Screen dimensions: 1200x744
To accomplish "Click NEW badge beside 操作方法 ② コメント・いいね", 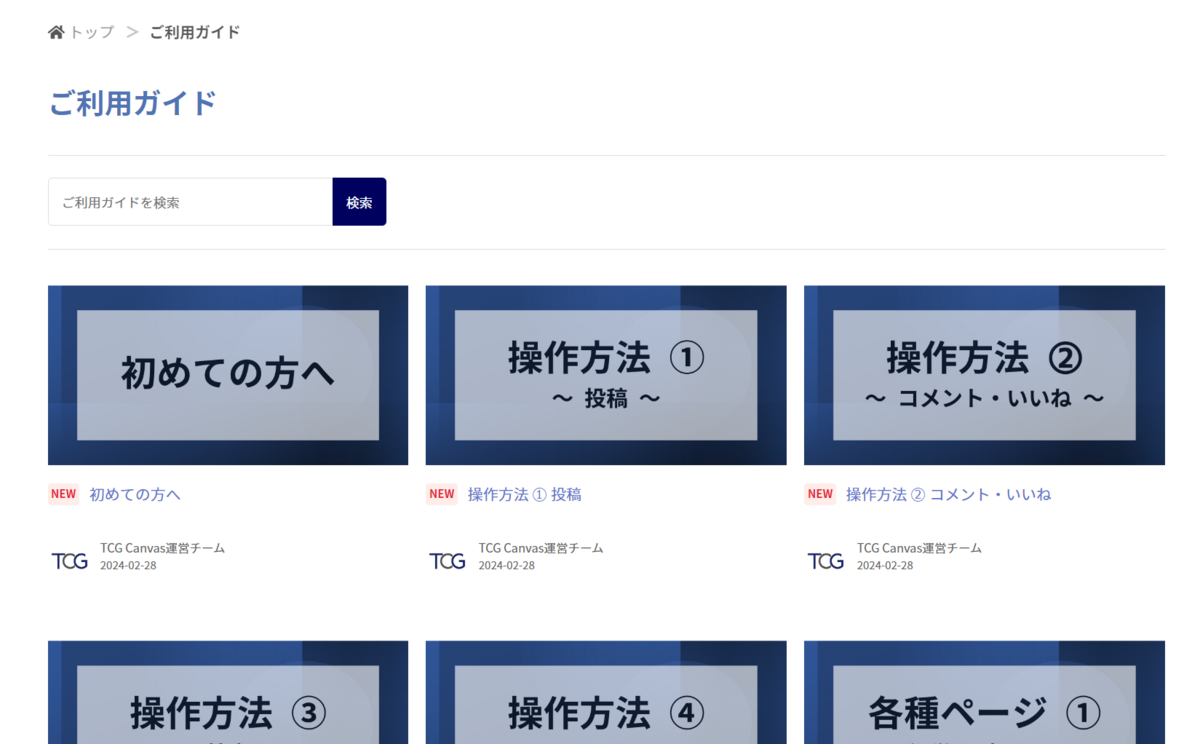I will (820, 494).
